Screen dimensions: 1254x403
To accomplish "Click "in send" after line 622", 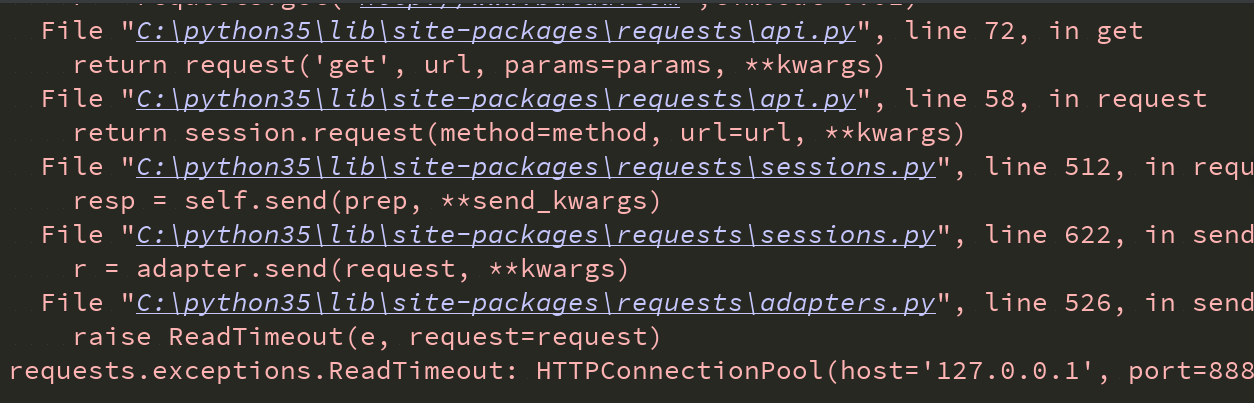I will 1200,235.
